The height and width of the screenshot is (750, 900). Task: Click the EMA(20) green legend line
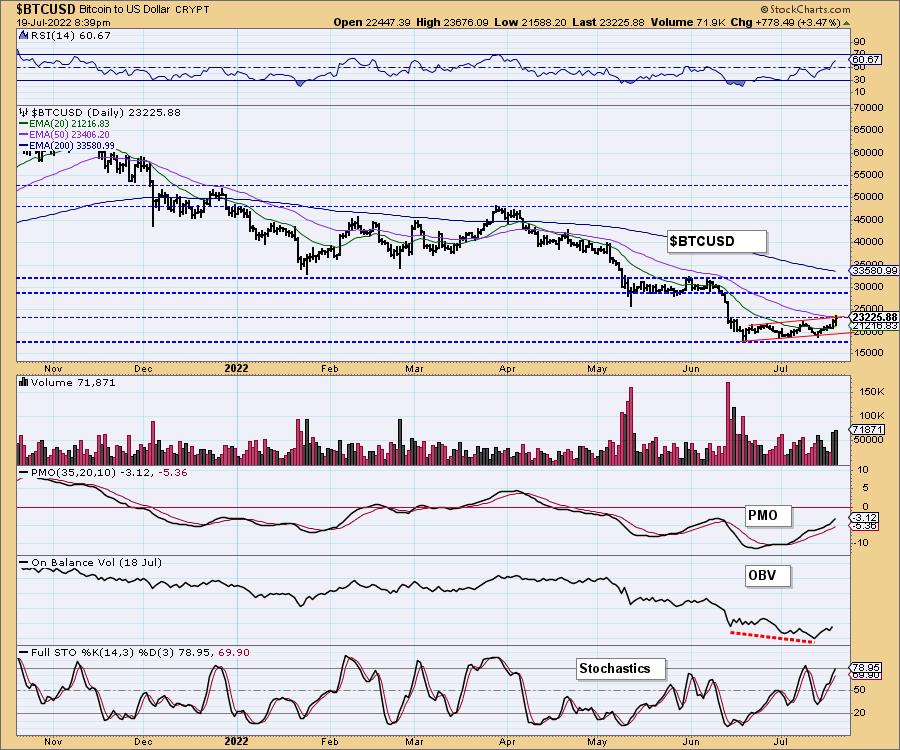point(24,123)
